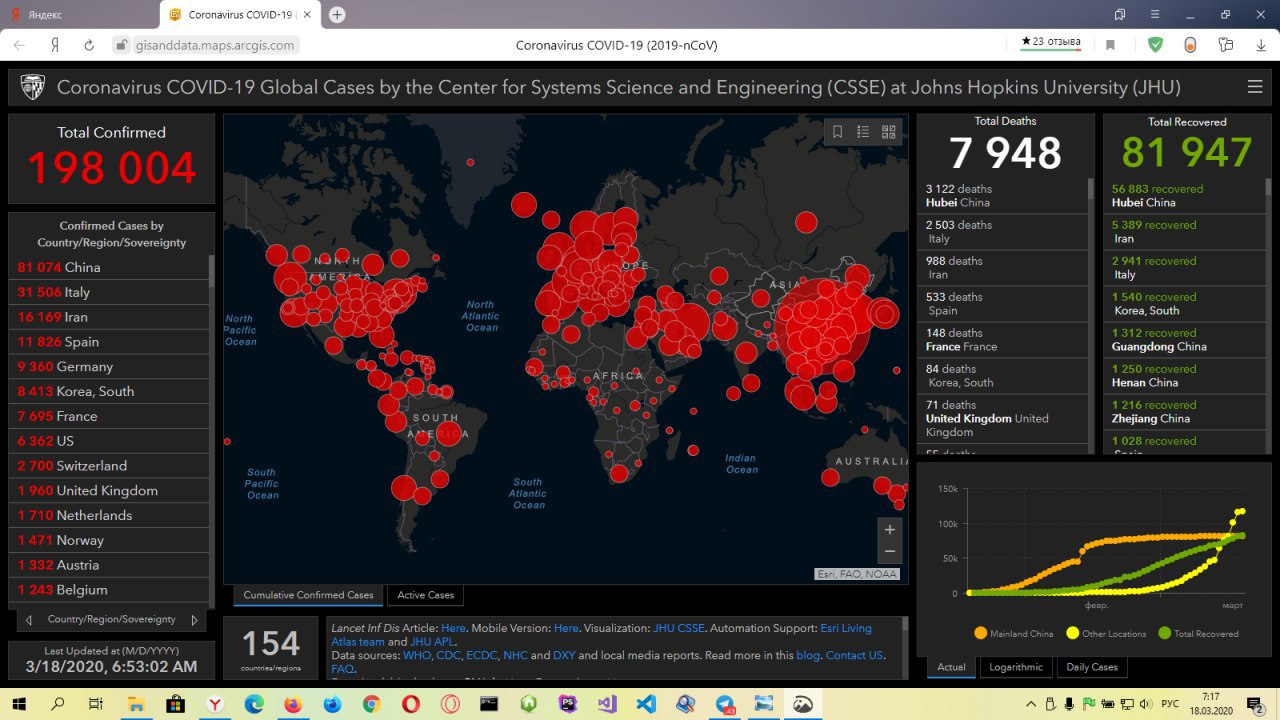
Task: Click the browser back arrow
Action: pos(21,45)
